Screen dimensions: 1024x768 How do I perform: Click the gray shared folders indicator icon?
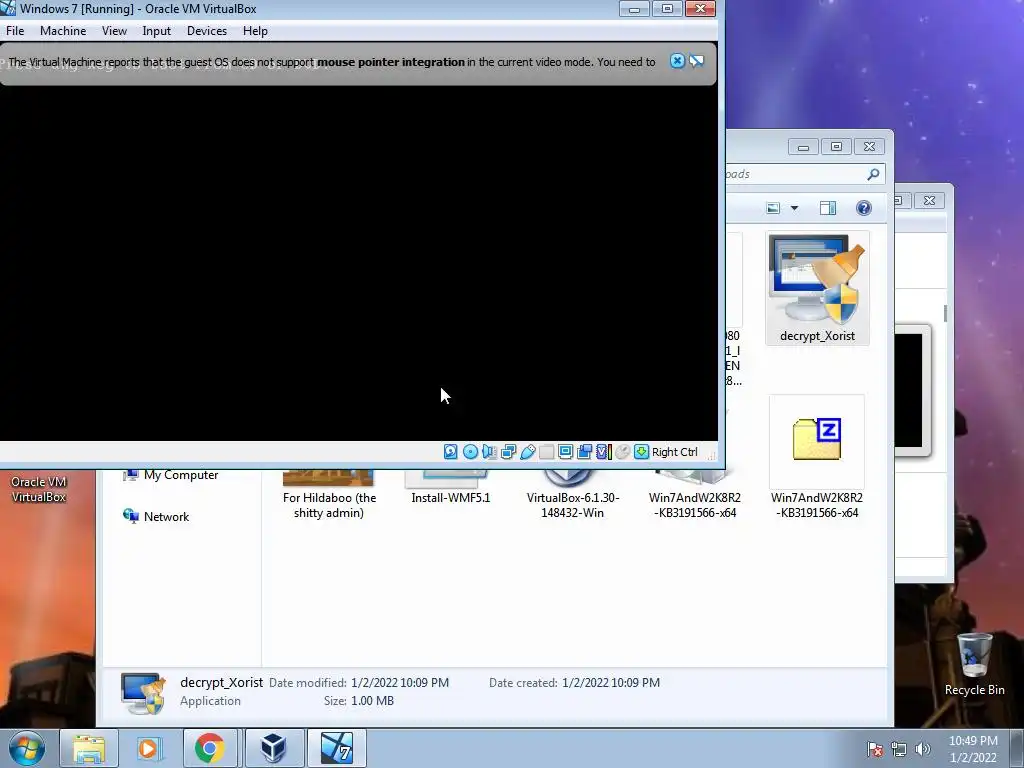click(547, 452)
